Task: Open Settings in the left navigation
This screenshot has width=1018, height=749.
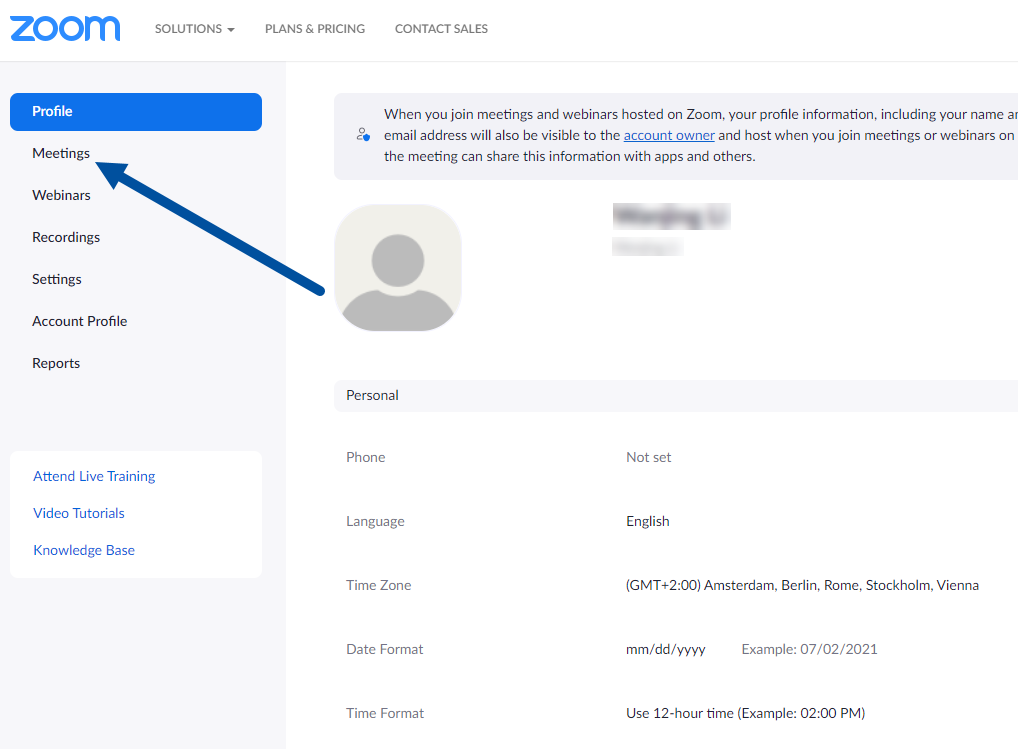Action: (57, 279)
